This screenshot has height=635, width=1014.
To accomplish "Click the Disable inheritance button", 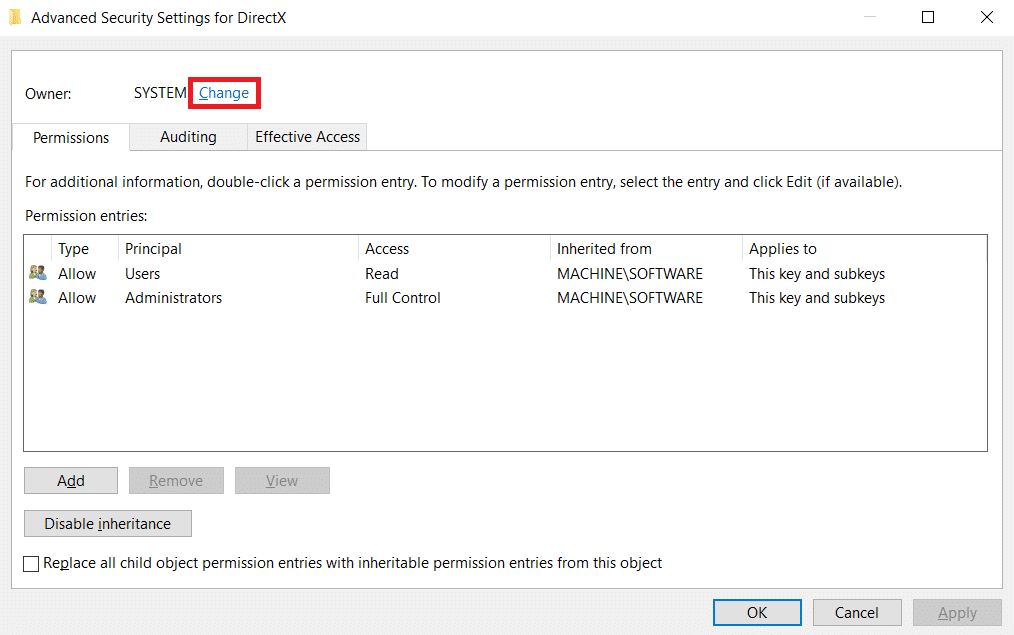I will pyautogui.click(x=108, y=523).
